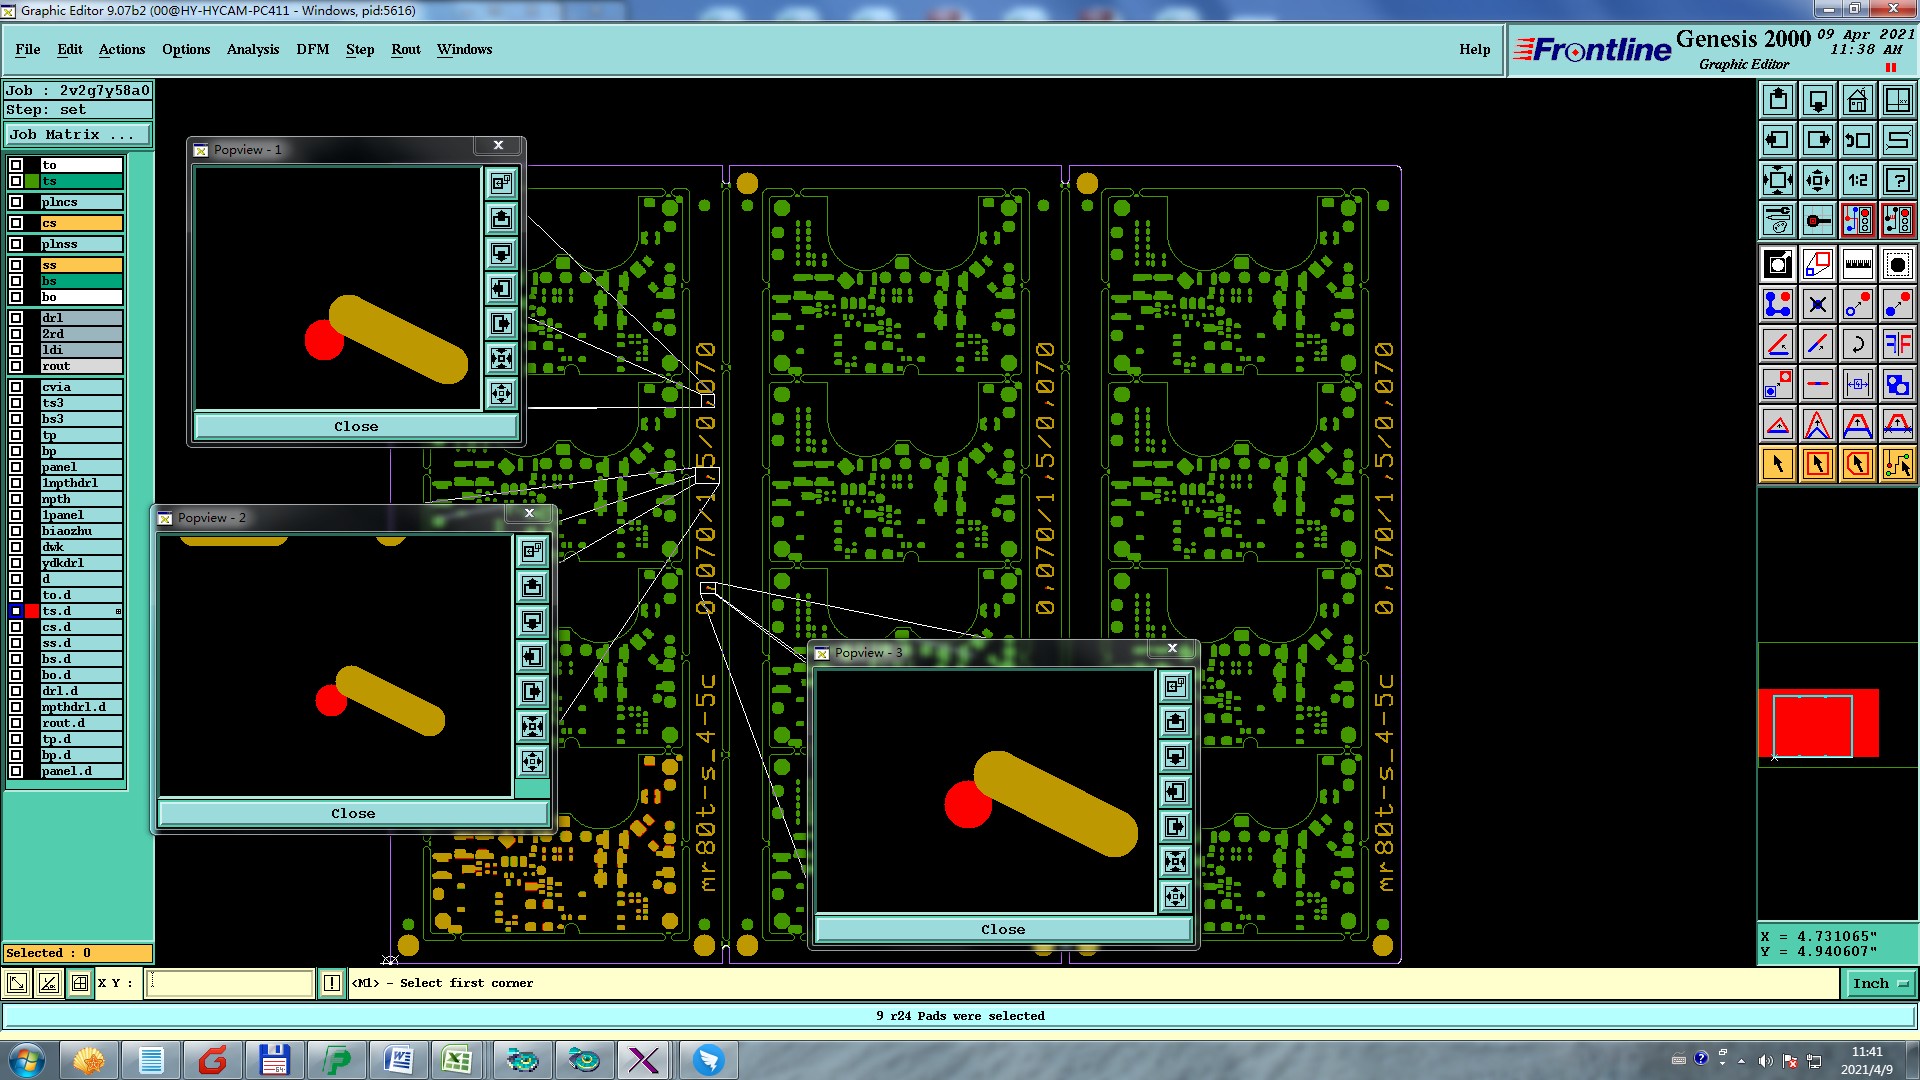Open the Analysis menu

(x=252, y=49)
